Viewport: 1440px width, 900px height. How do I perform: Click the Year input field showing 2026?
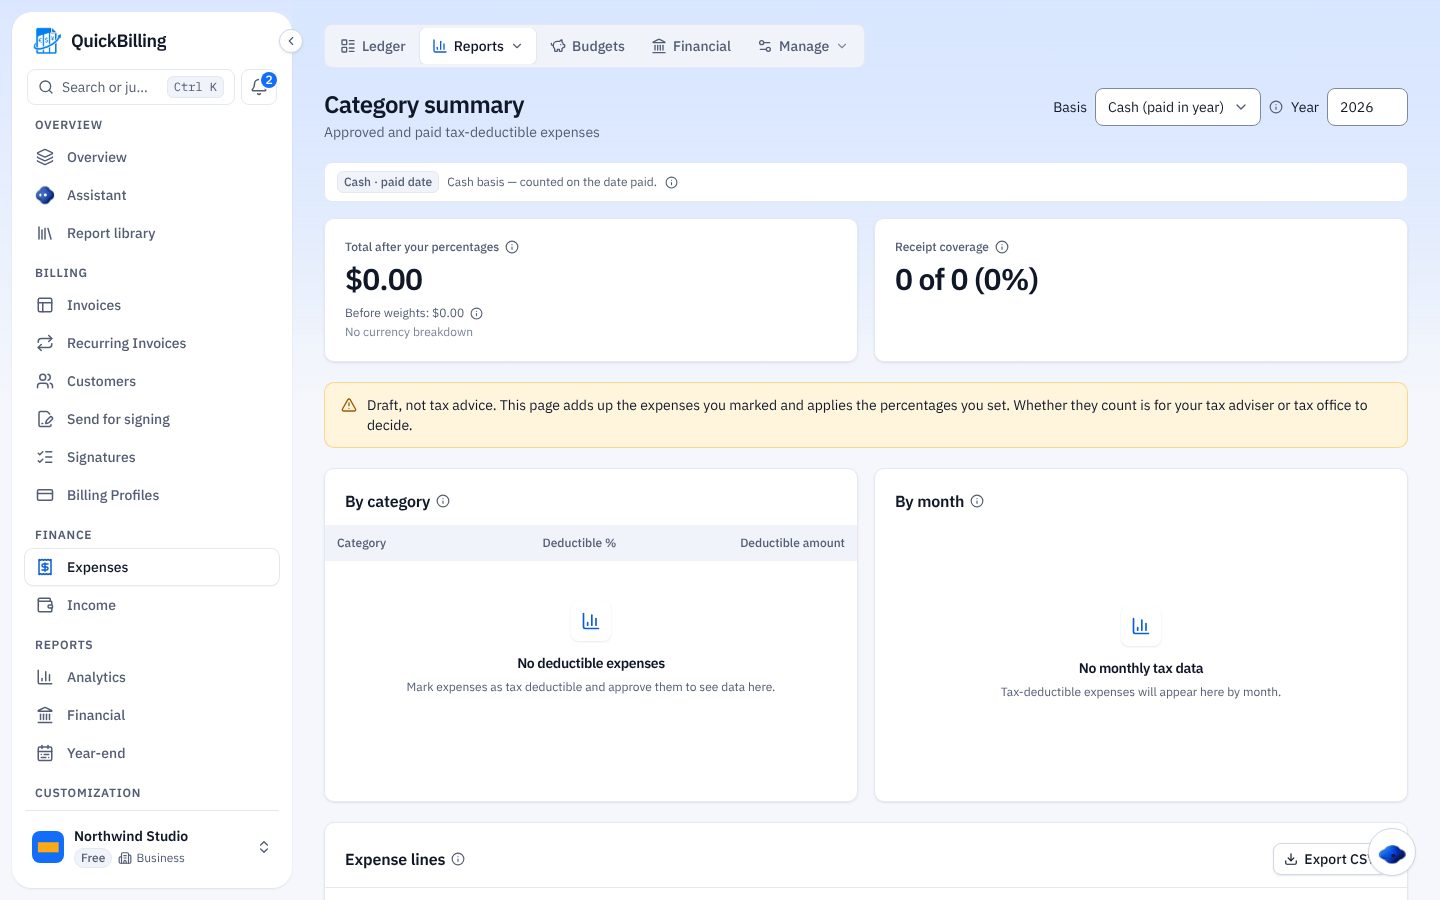pos(1367,107)
